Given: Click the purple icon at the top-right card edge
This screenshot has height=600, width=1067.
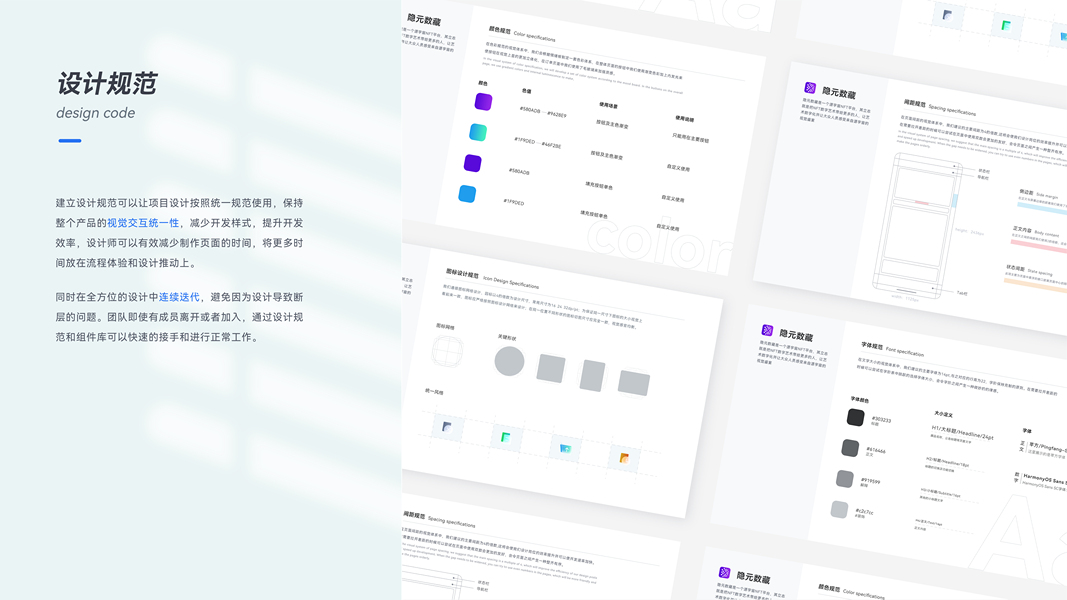Looking at the screenshot, I should [947, 15].
